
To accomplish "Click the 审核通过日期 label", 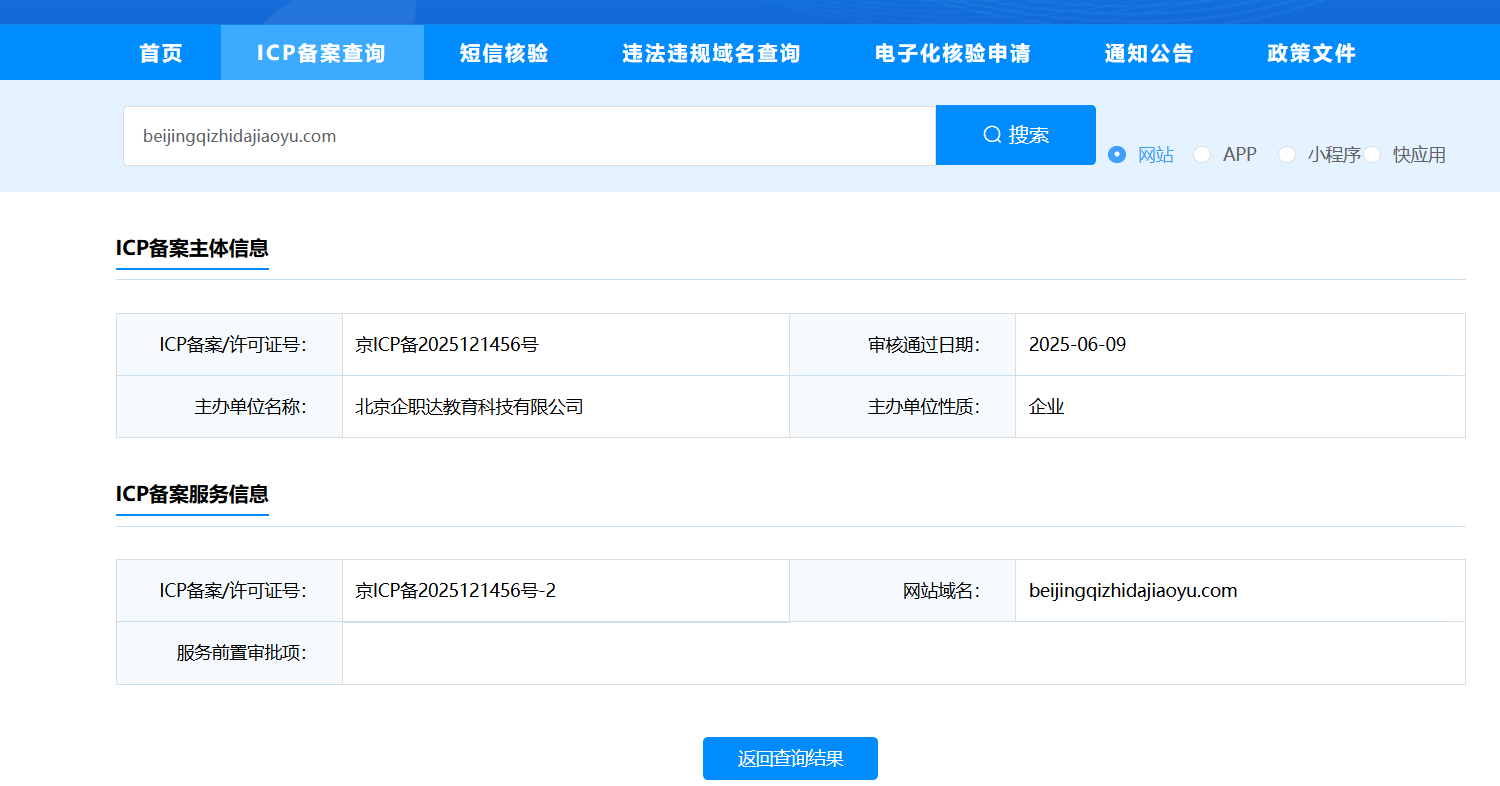I will 924,345.
